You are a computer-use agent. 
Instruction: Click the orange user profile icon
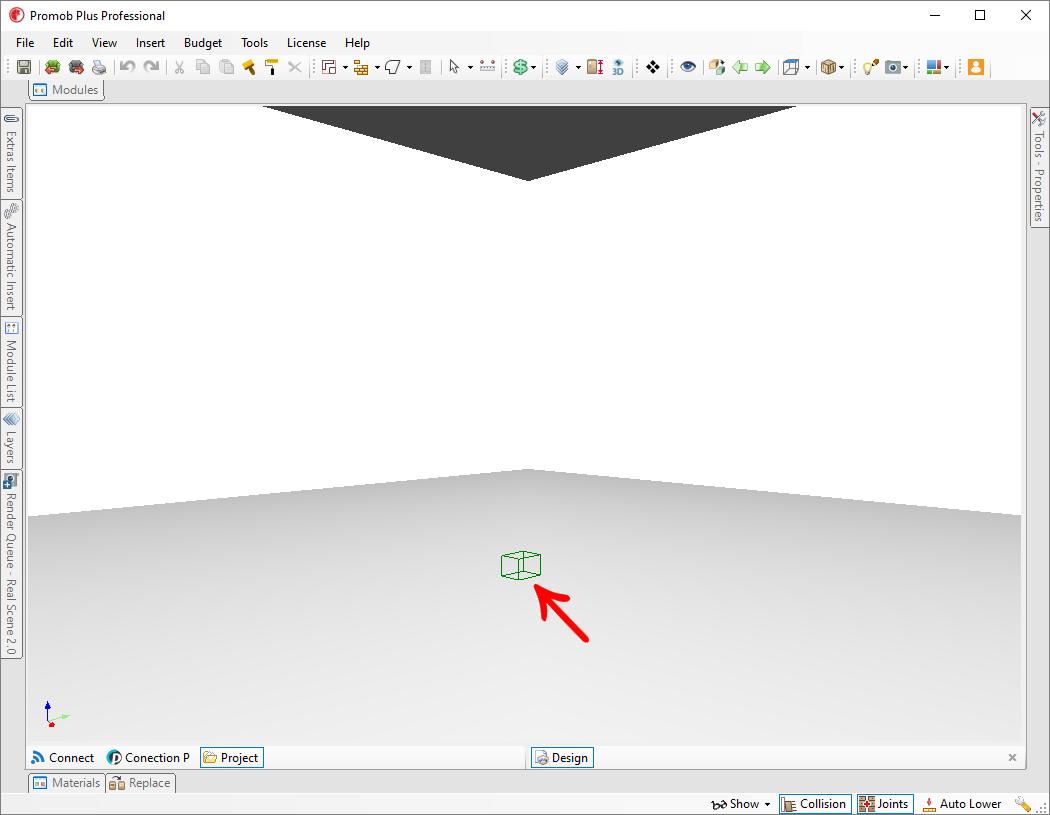pos(976,67)
